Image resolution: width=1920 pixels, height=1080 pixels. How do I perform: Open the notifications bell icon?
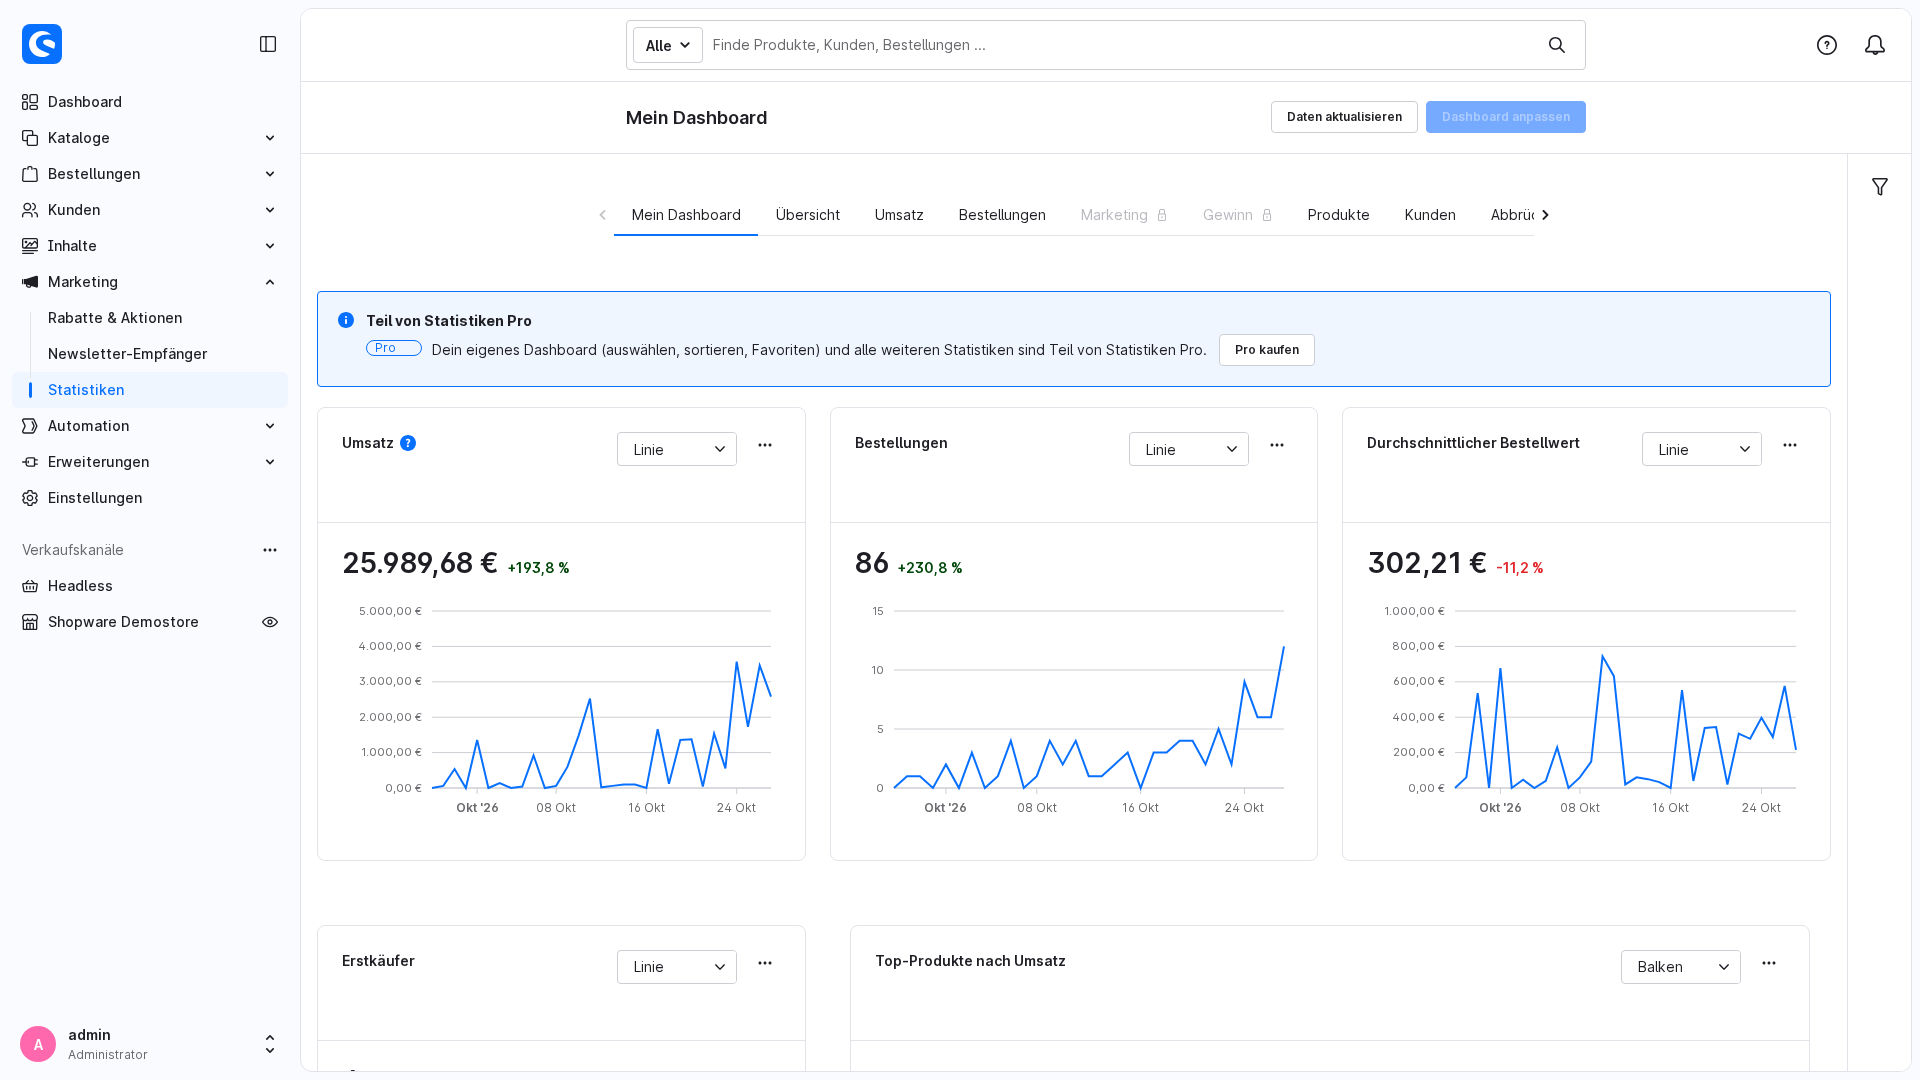pyautogui.click(x=1875, y=45)
